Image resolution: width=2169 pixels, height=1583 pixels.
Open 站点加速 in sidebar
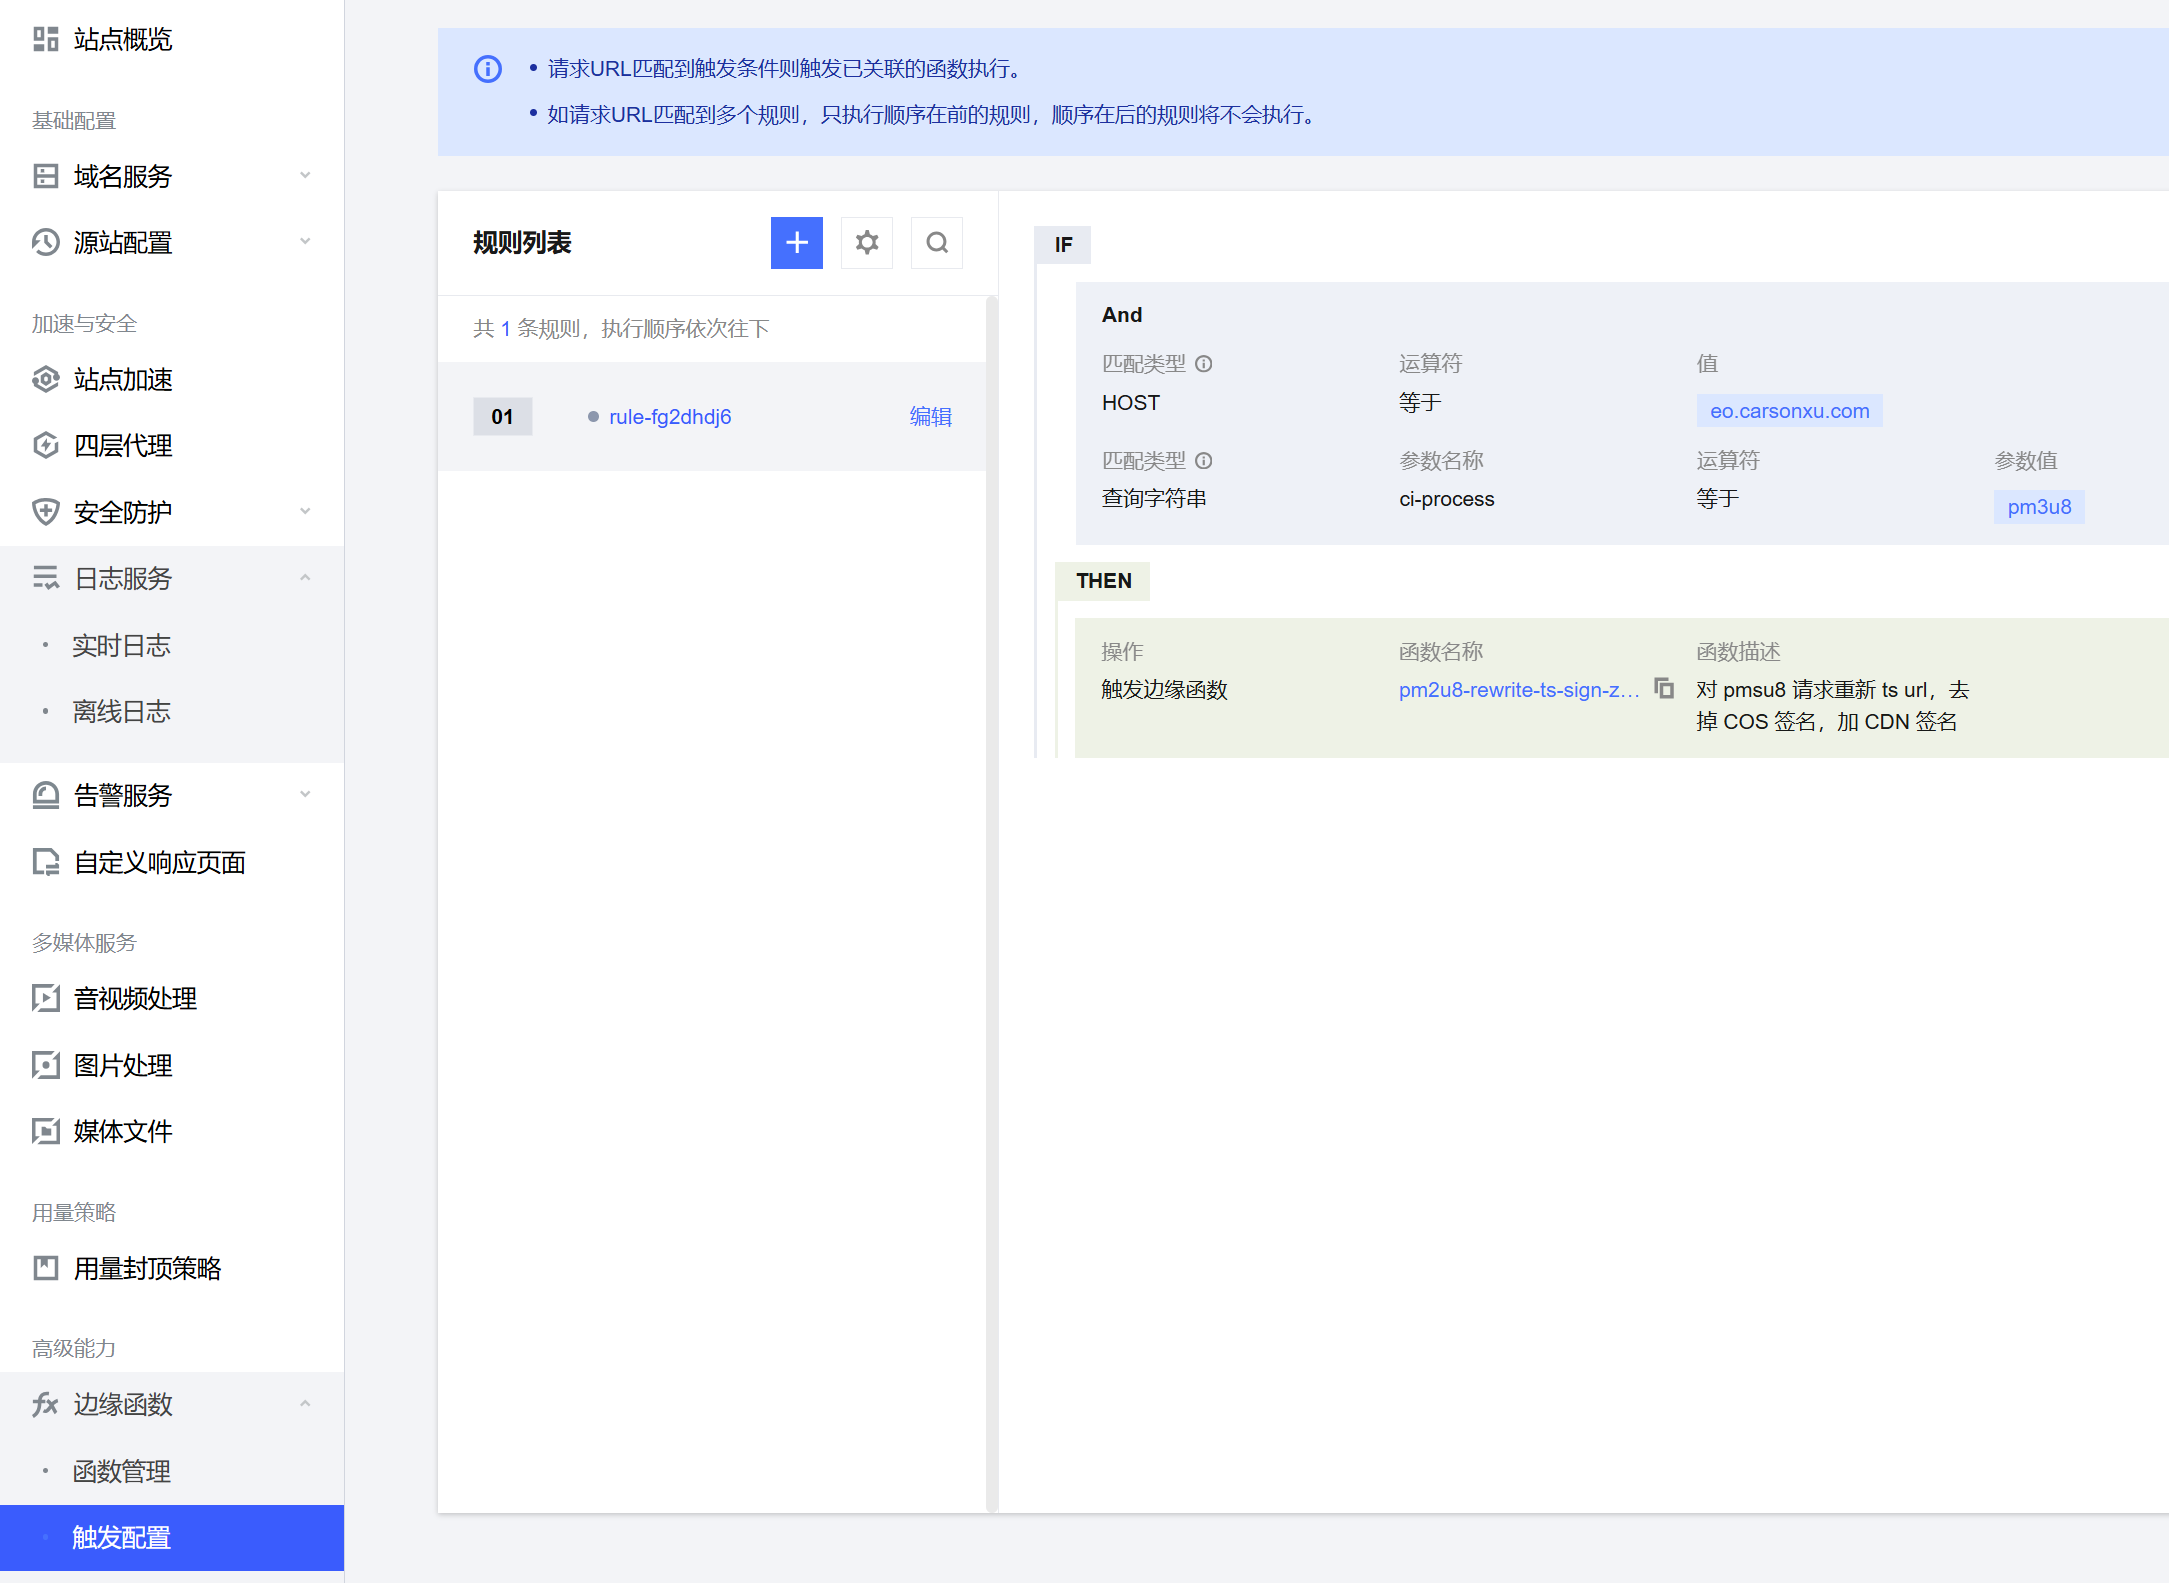coord(123,380)
